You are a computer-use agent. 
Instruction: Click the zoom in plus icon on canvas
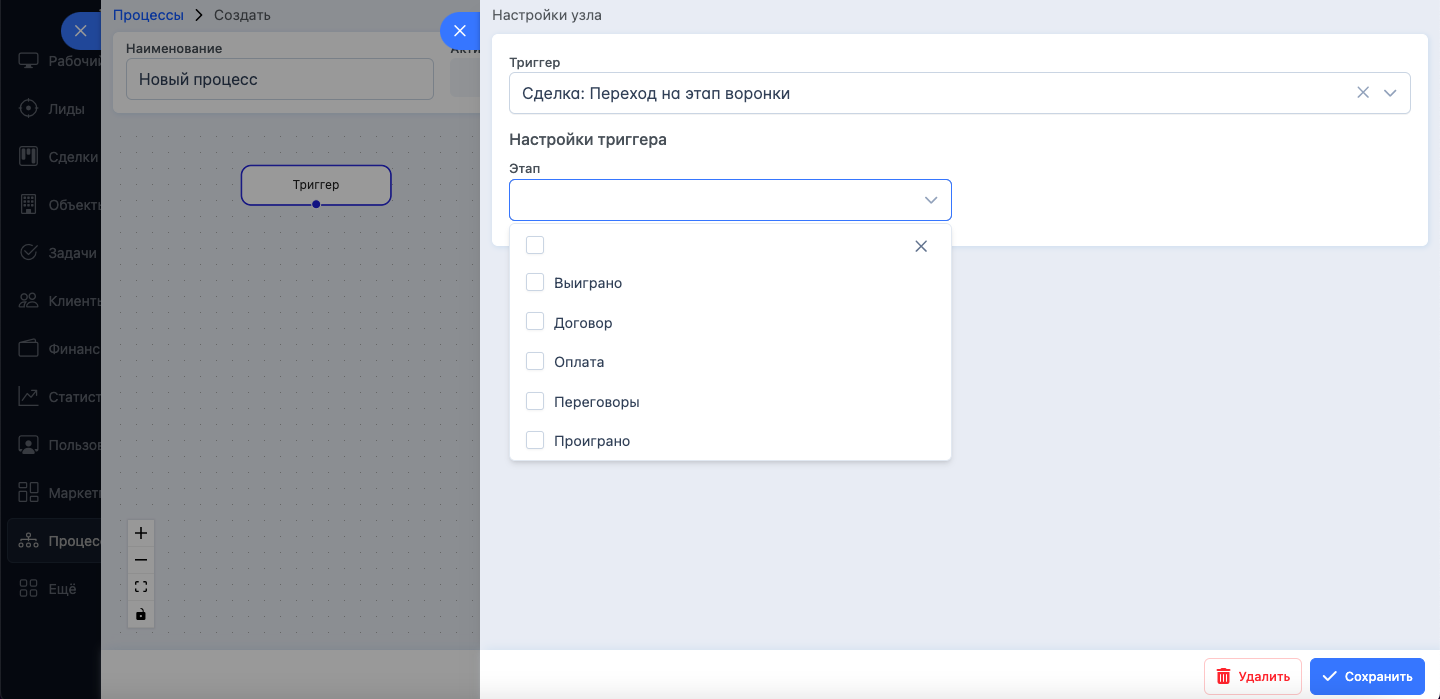pos(141,533)
